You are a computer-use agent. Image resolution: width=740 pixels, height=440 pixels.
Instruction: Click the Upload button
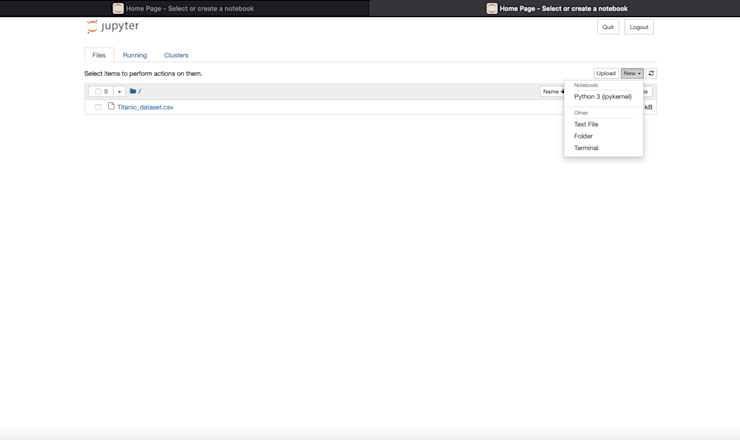pyautogui.click(x=606, y=73)
